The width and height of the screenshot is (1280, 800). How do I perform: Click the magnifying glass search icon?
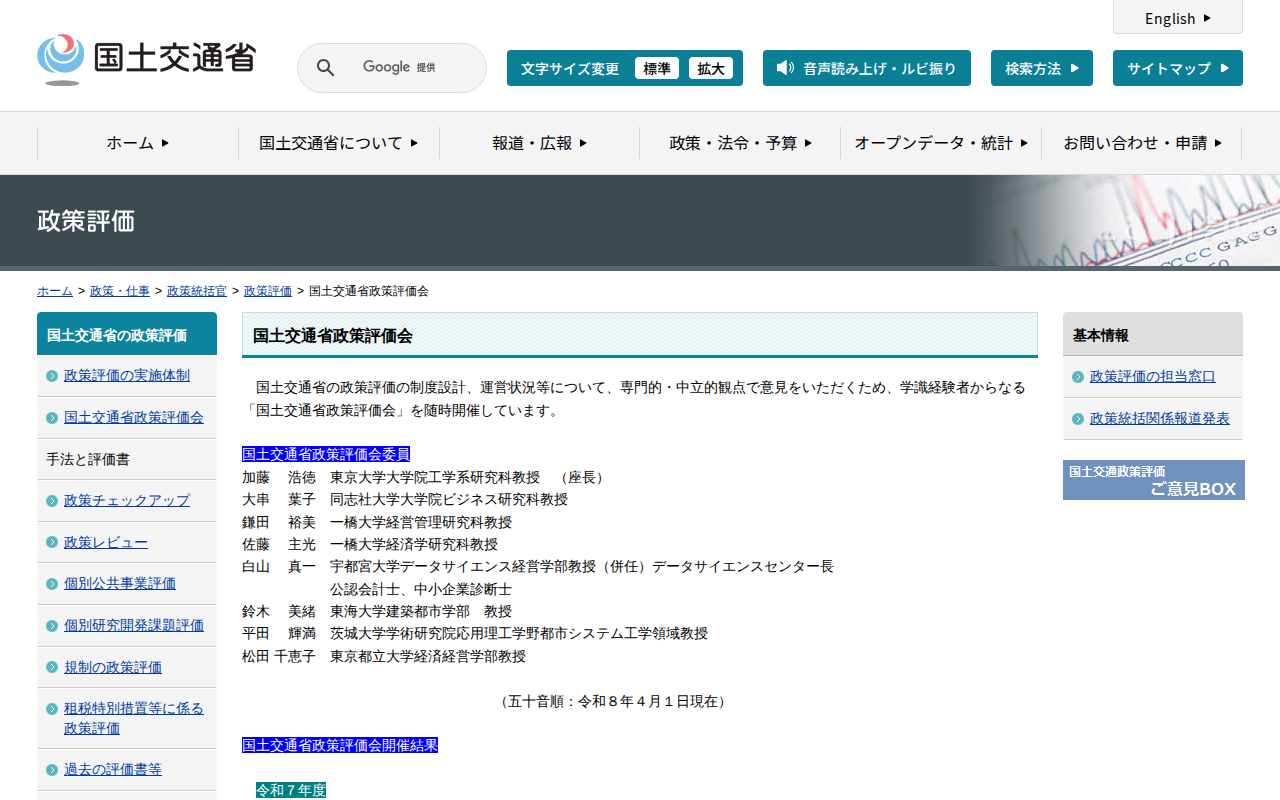click(325, 68)
